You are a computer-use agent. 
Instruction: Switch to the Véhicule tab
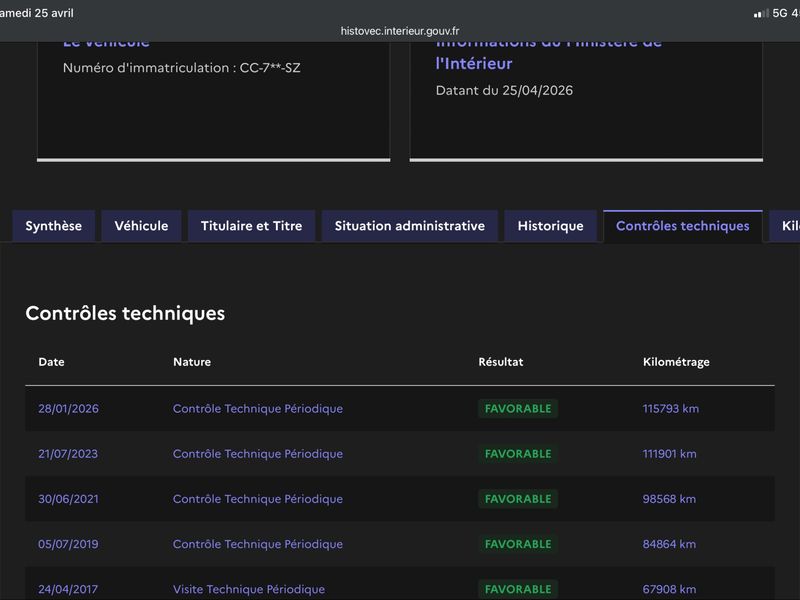[141, 226]
